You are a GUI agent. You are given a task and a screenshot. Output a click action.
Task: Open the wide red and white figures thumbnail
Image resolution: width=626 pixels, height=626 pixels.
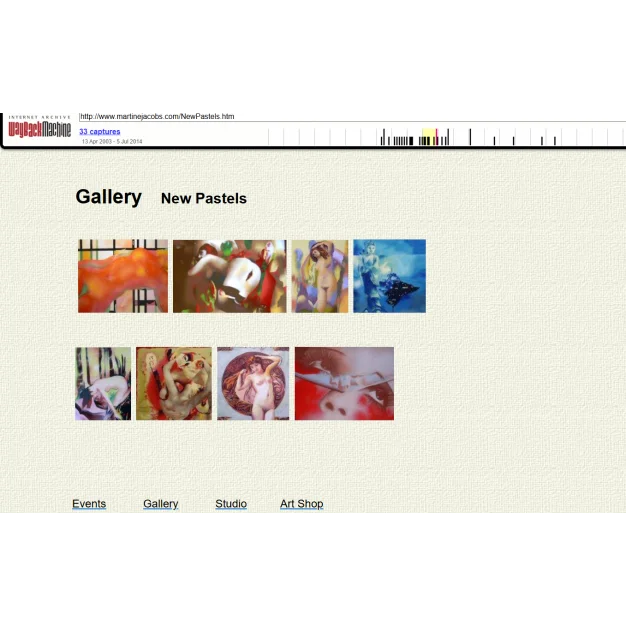tap(229, 276)
